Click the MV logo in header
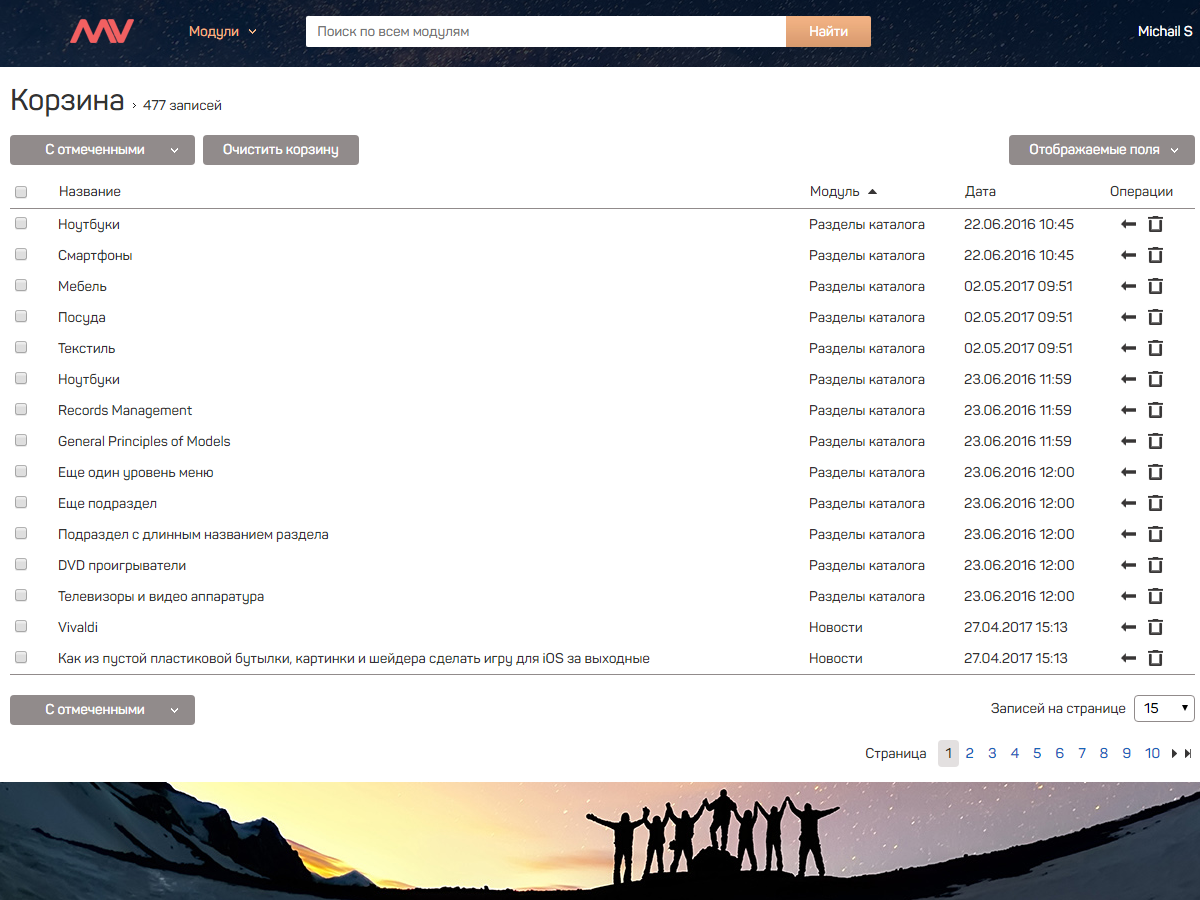The image size is (1200, 900). click(101, 31)
